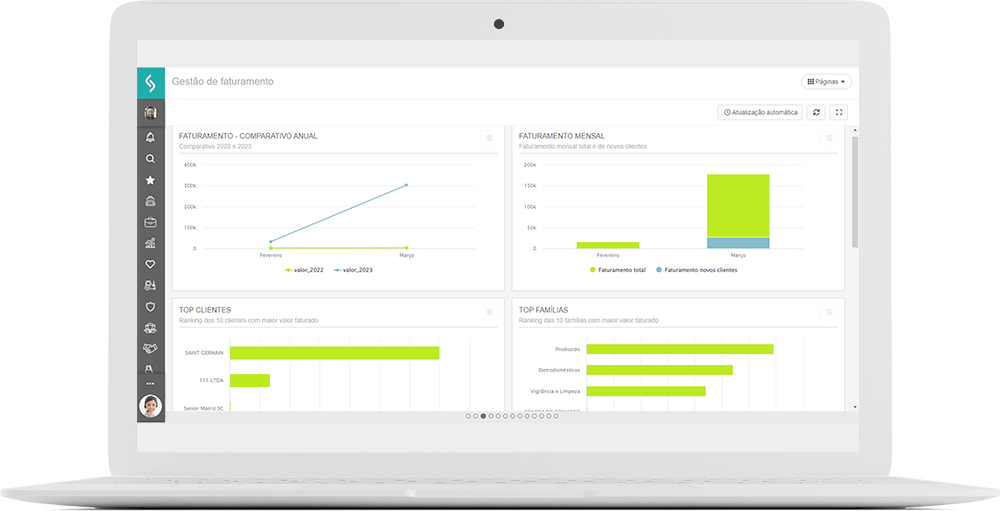Image resolution: width=1000 pixels, height=511 pixels.
Task: Show more sidebar items via ellipsis
Action: click(150, 383)
